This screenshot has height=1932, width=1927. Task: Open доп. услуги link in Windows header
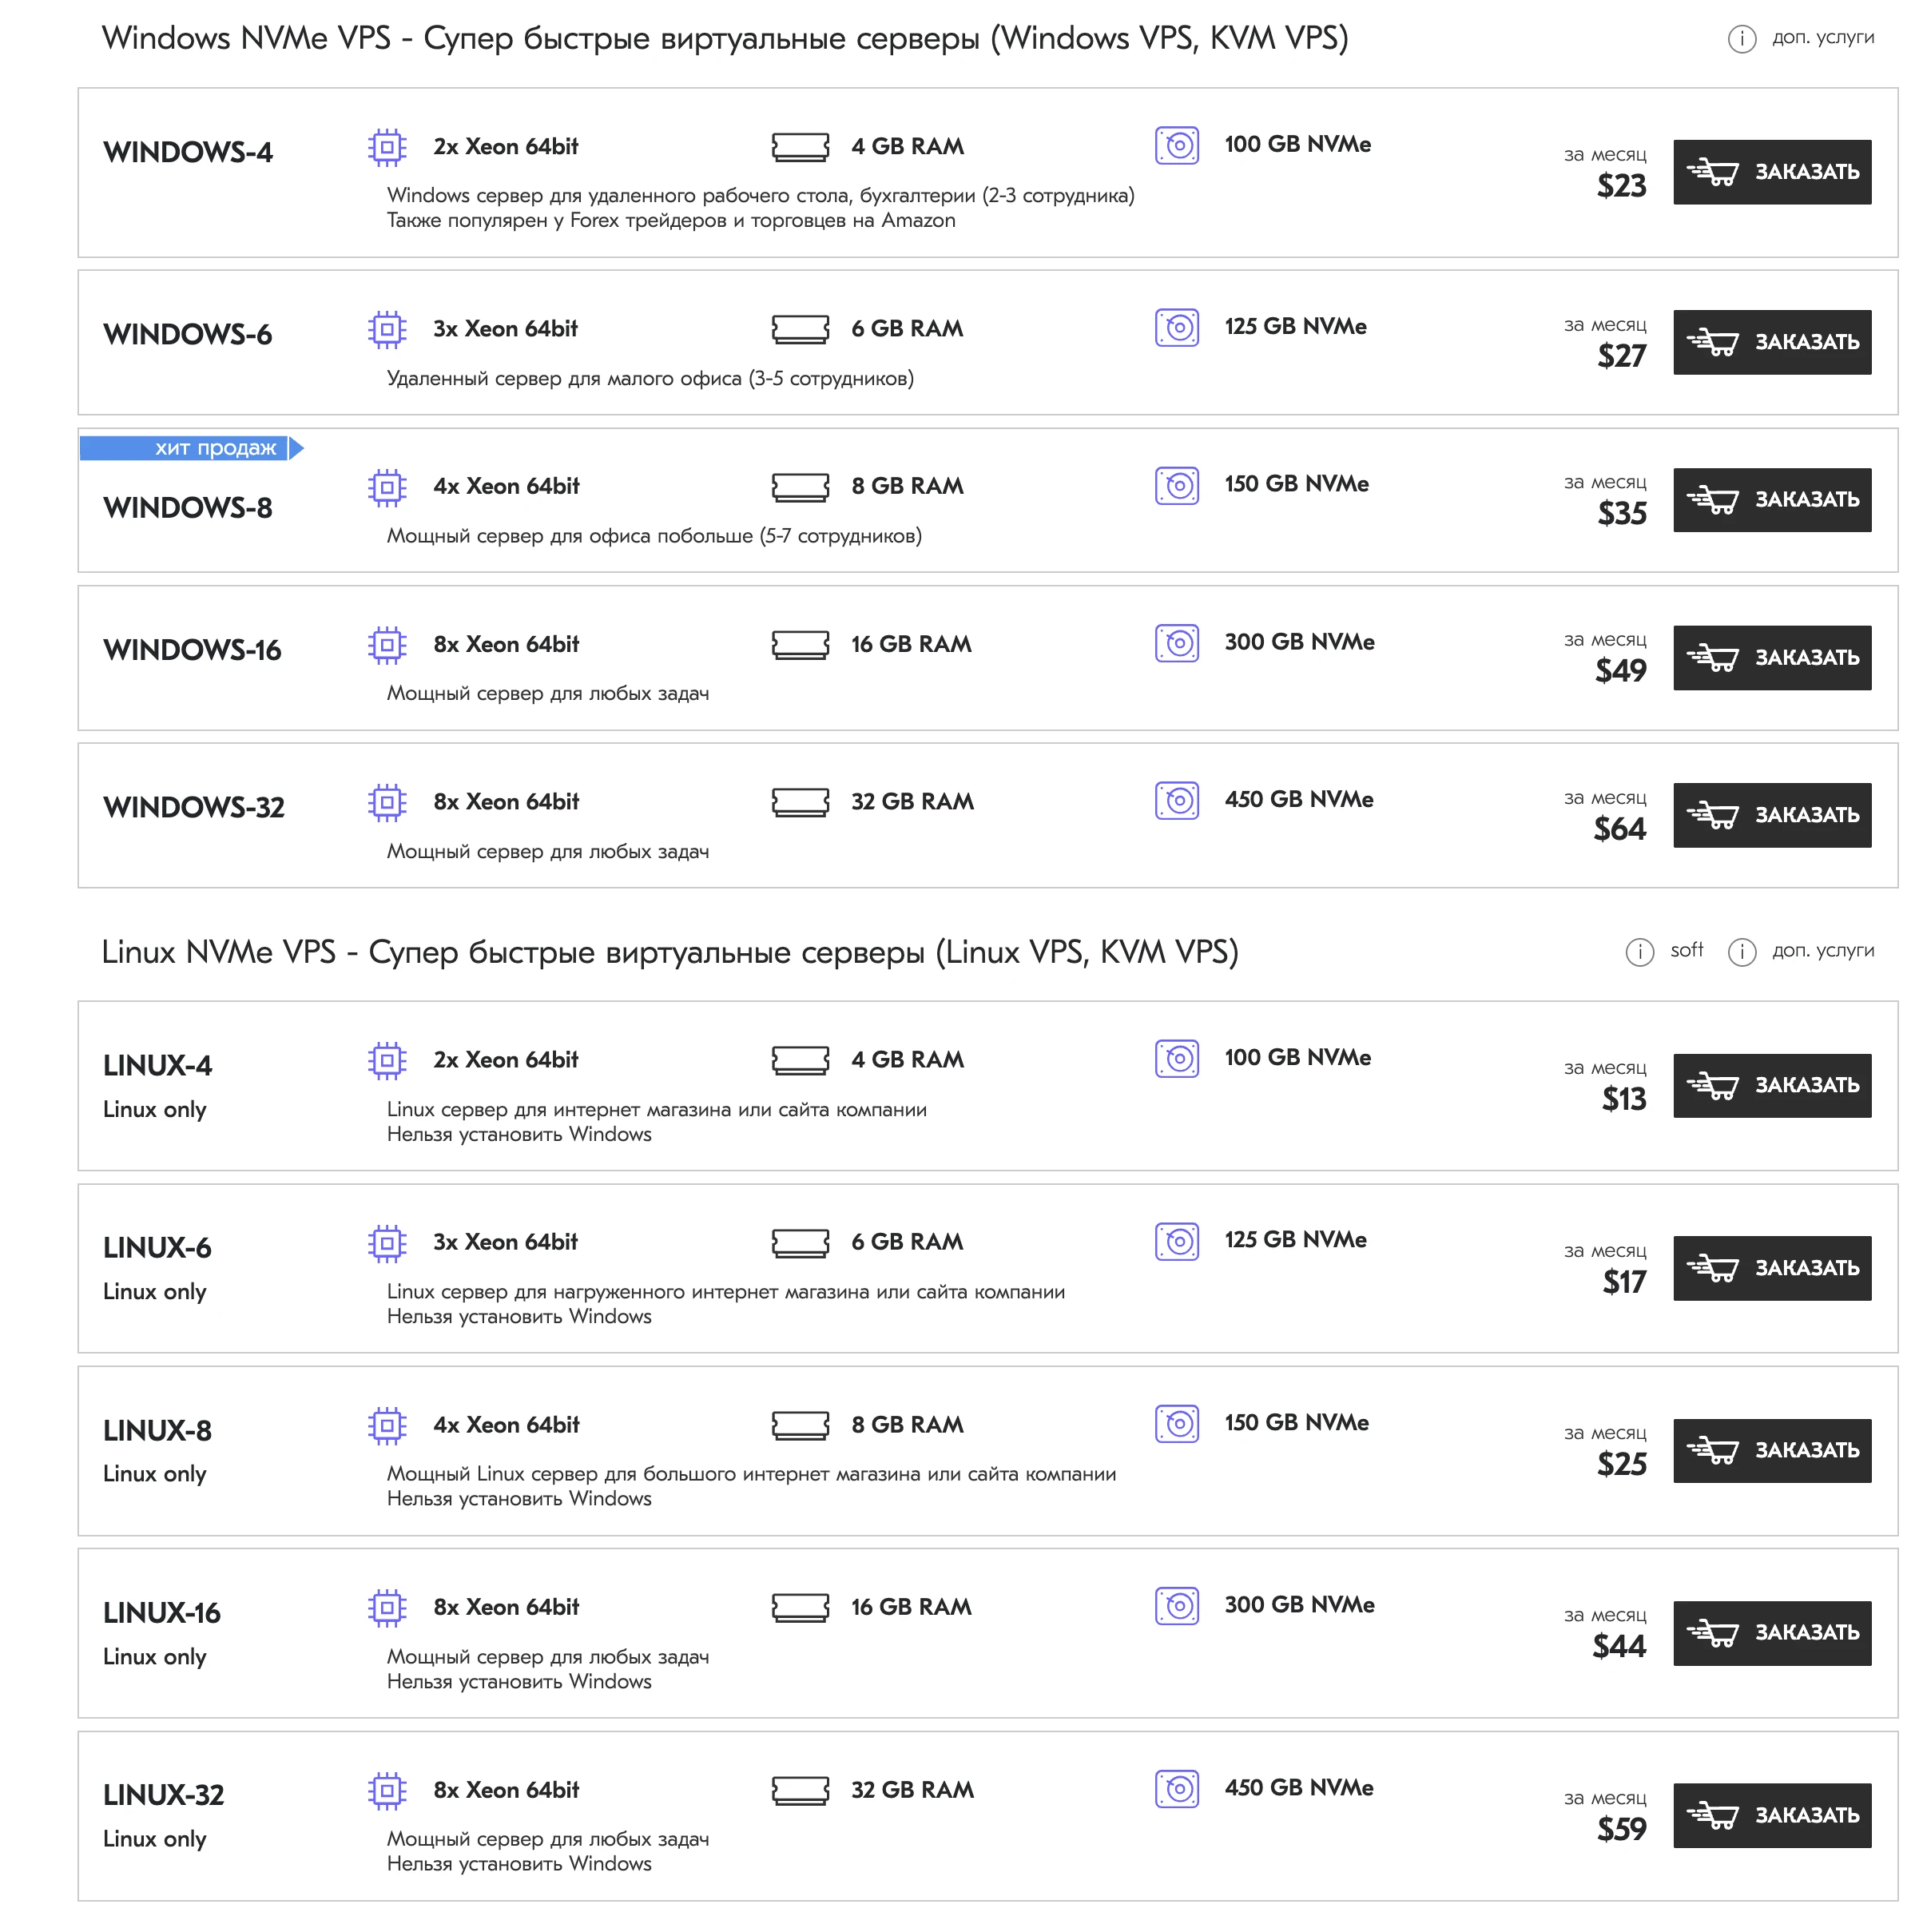point(1823,38)
